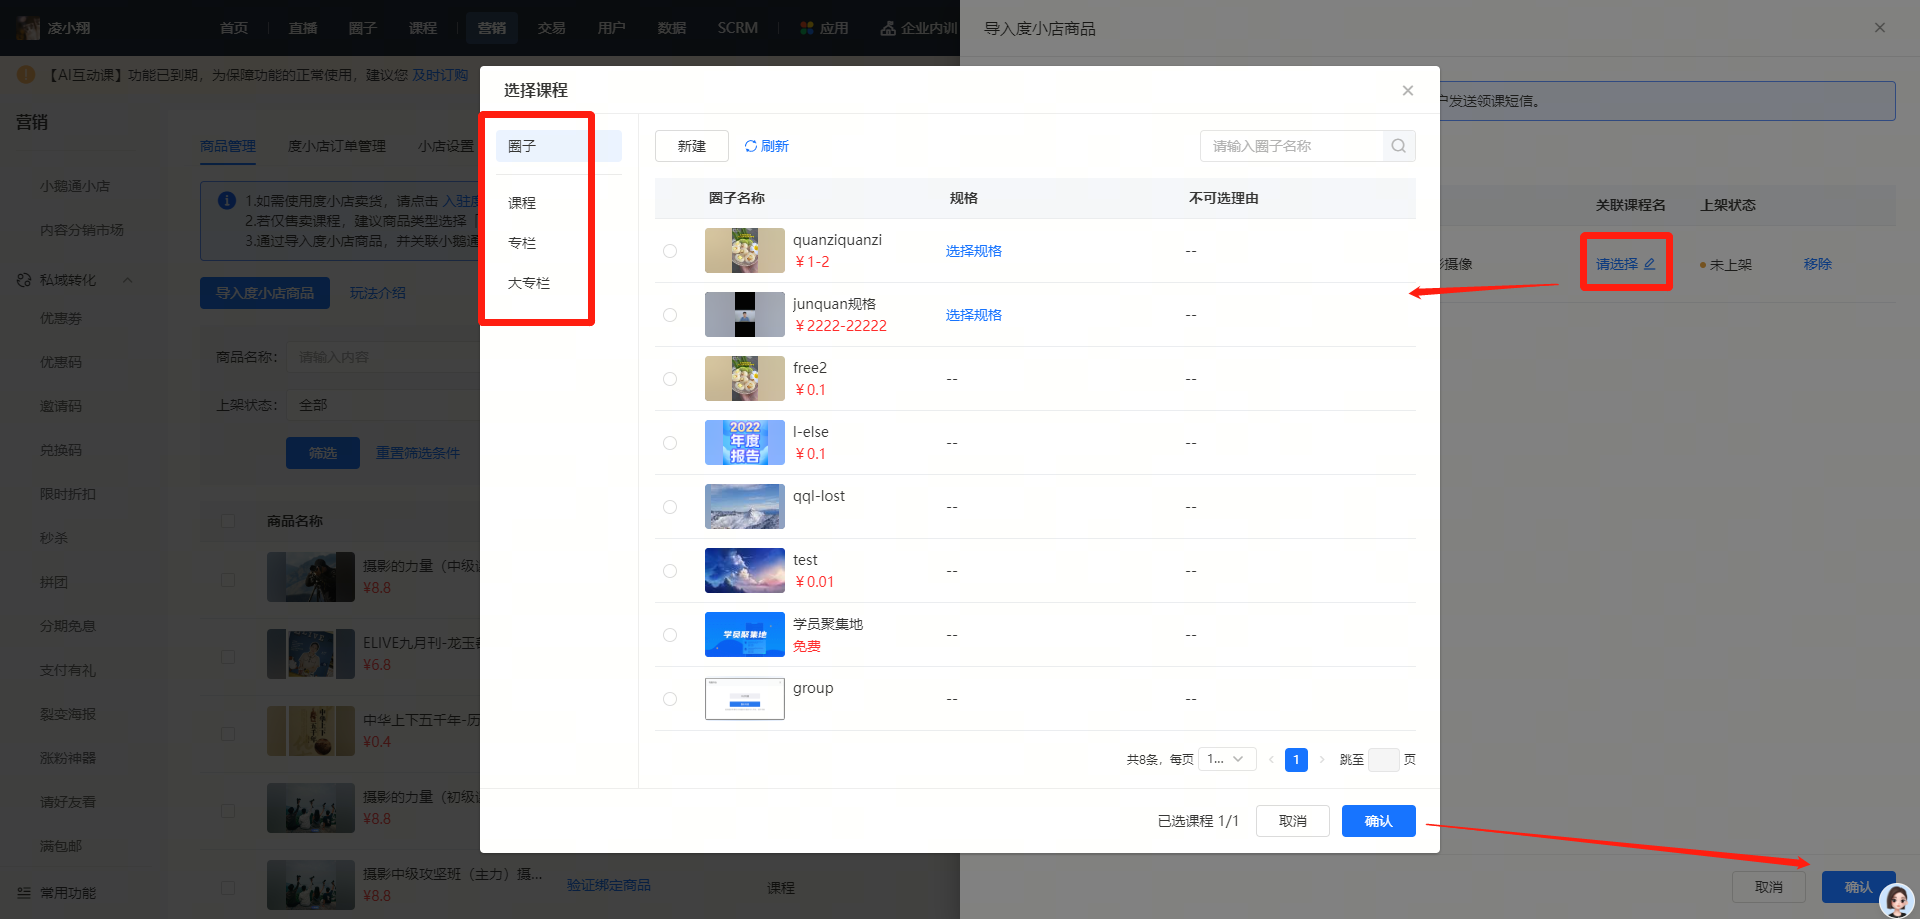Close the 选择课程 dialog with the X icon
The image size is (1920, 919).
[x=1407, y=91]
